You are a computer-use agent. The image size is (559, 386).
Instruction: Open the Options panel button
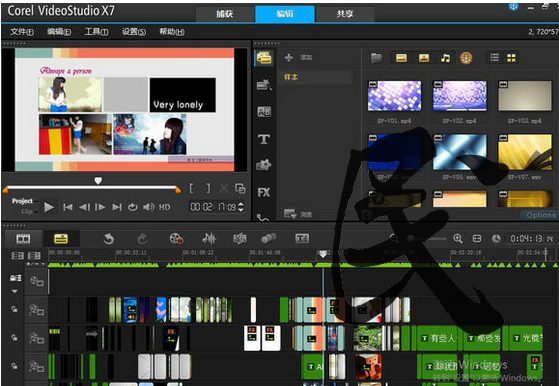point(541,215)
